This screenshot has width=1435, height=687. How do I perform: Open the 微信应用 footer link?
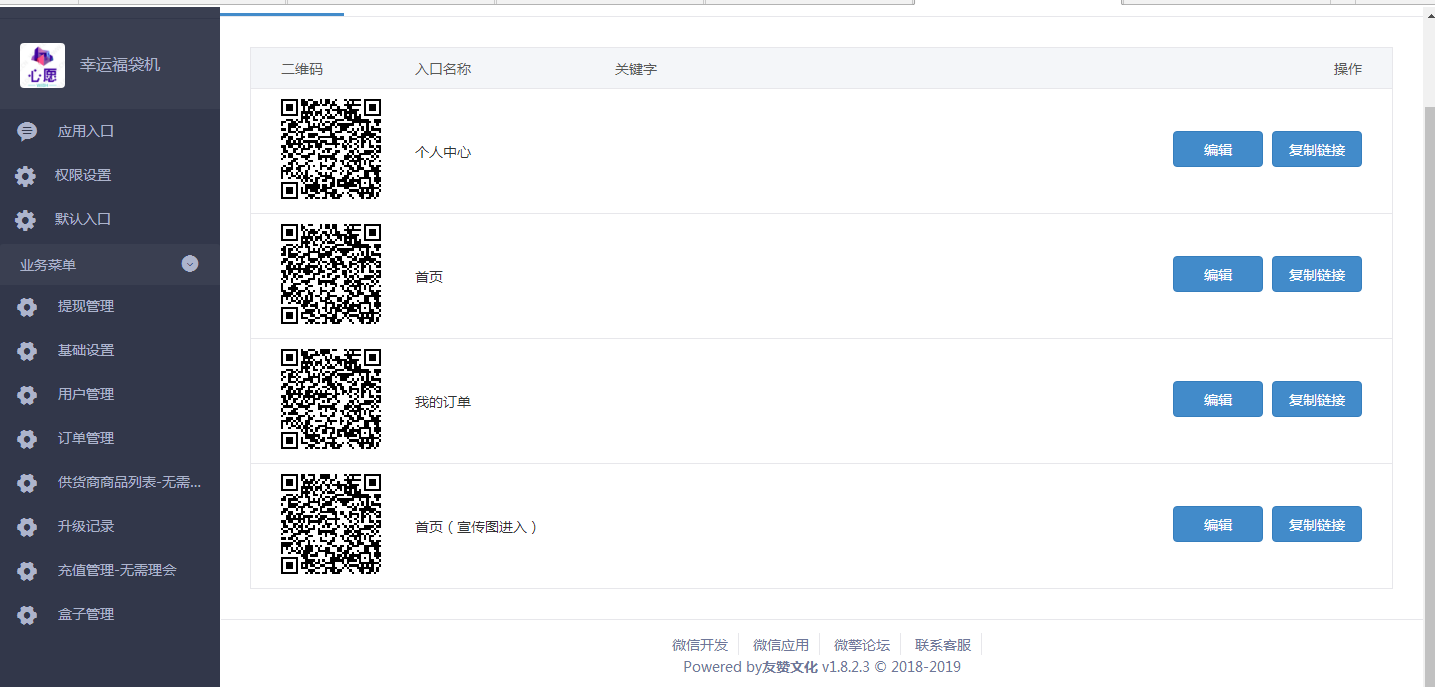click(781, 645)
